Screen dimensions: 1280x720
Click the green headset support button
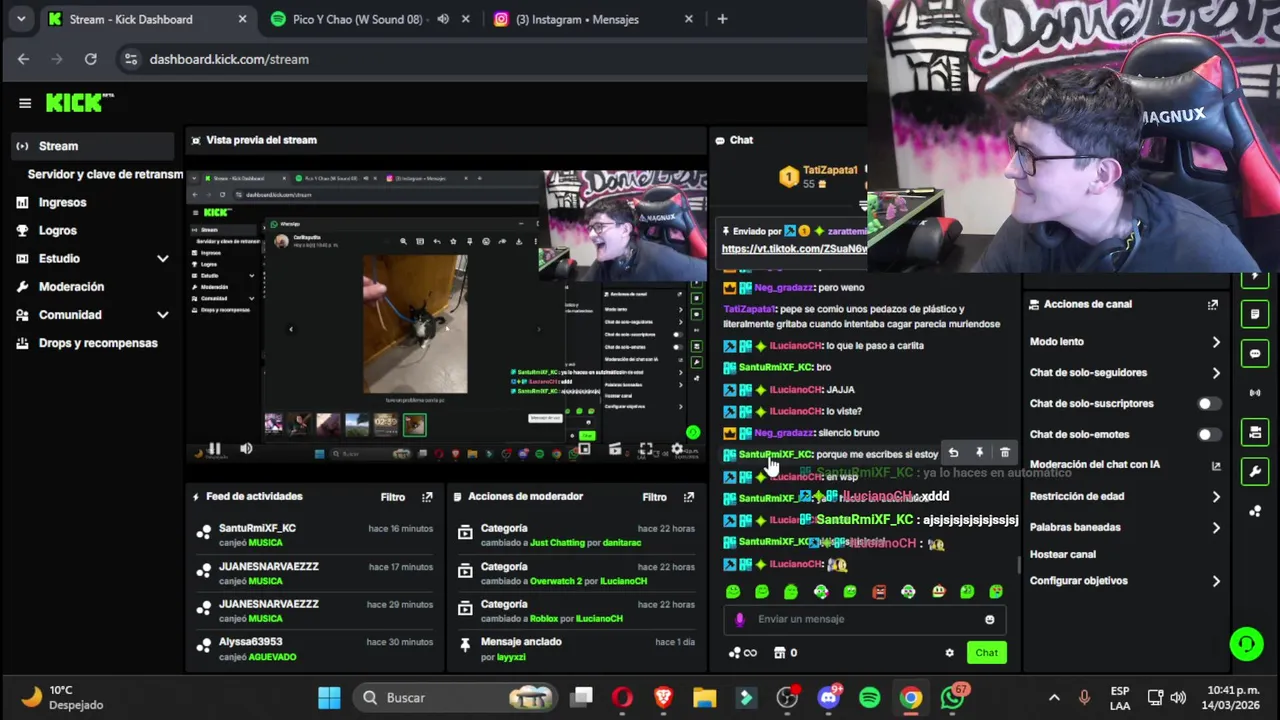(x=1246, y=643)
